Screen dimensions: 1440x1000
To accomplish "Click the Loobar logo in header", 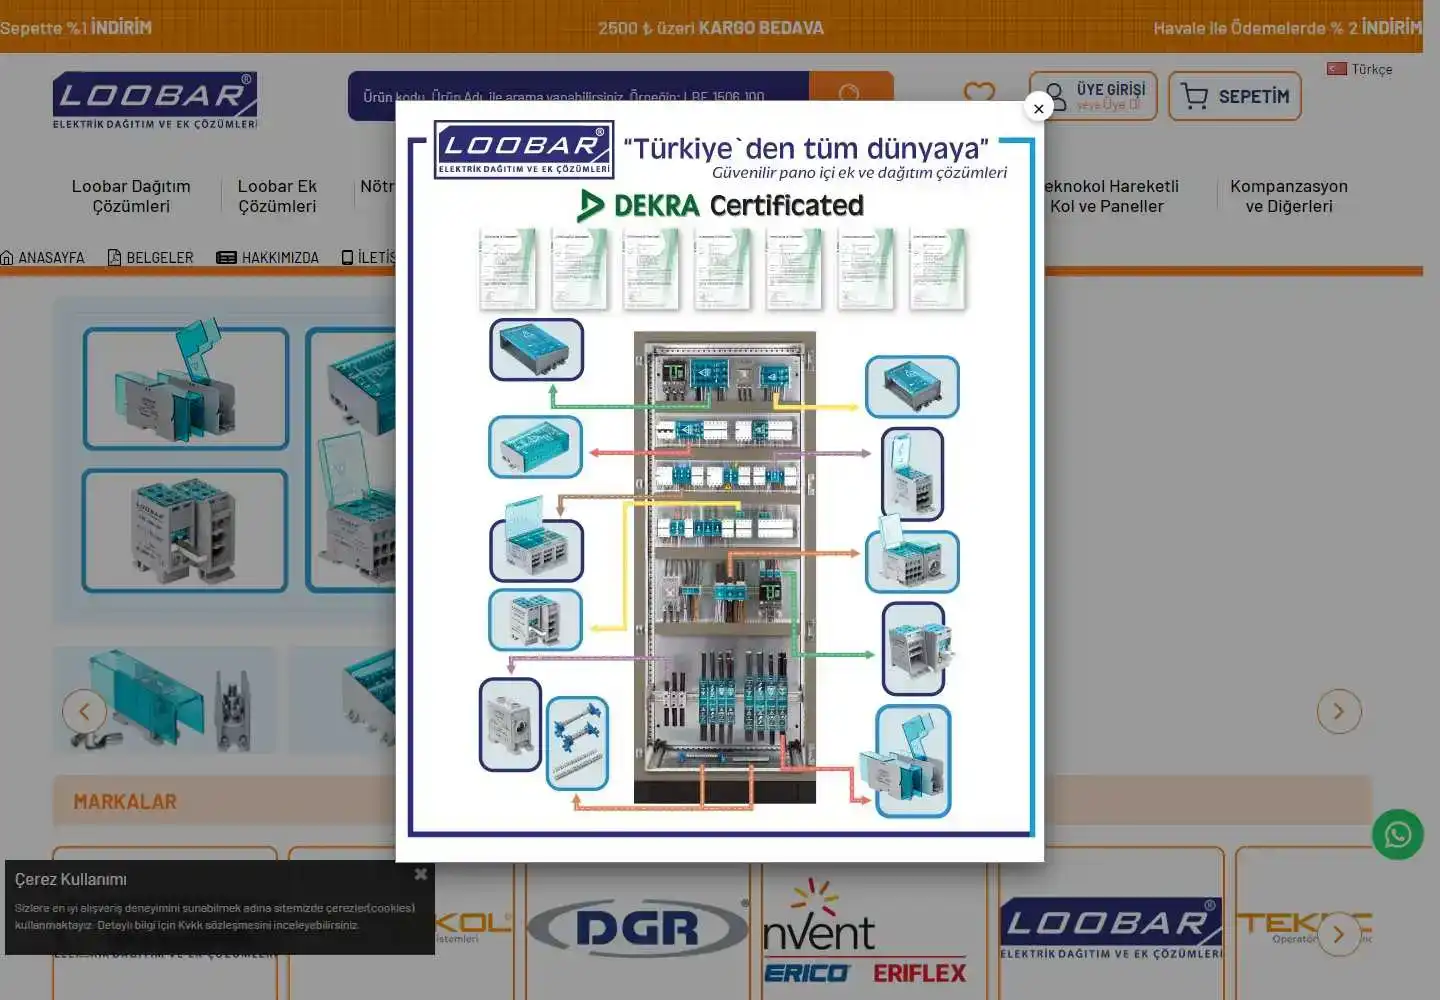I will pos(155,100).
